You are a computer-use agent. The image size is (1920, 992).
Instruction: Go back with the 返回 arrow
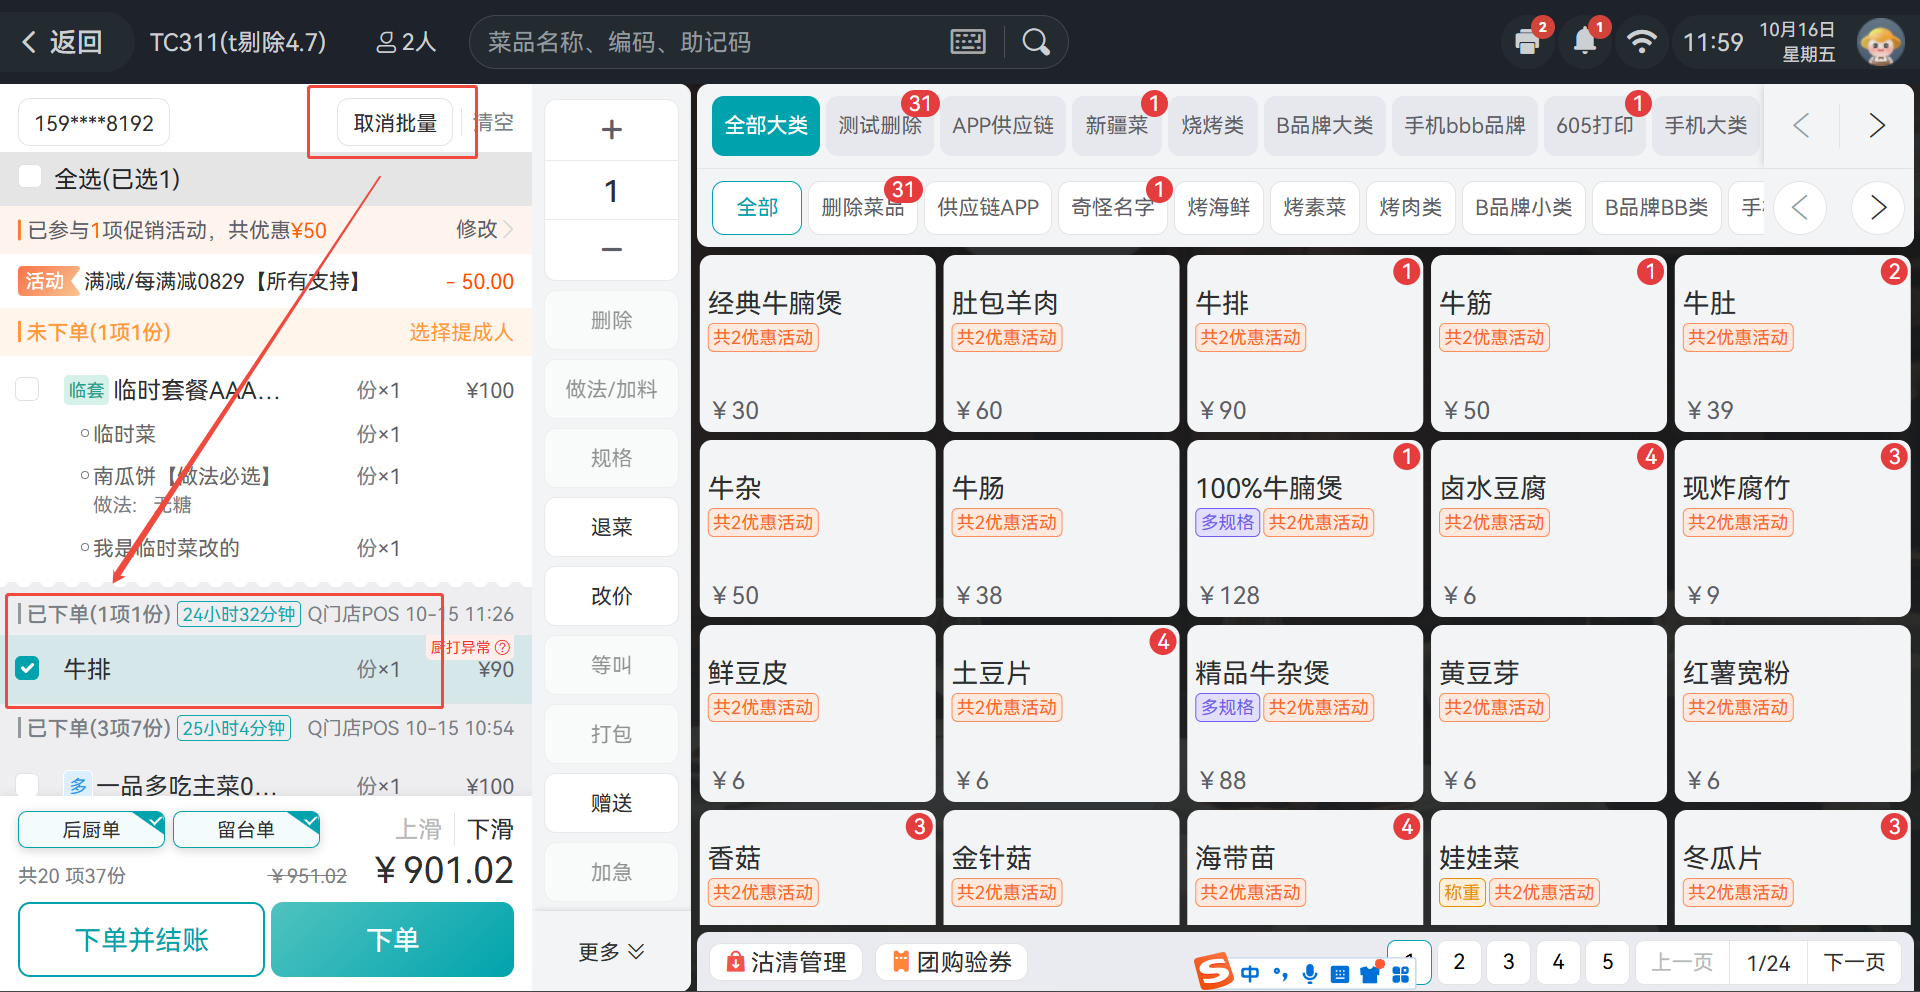[62, 42]
